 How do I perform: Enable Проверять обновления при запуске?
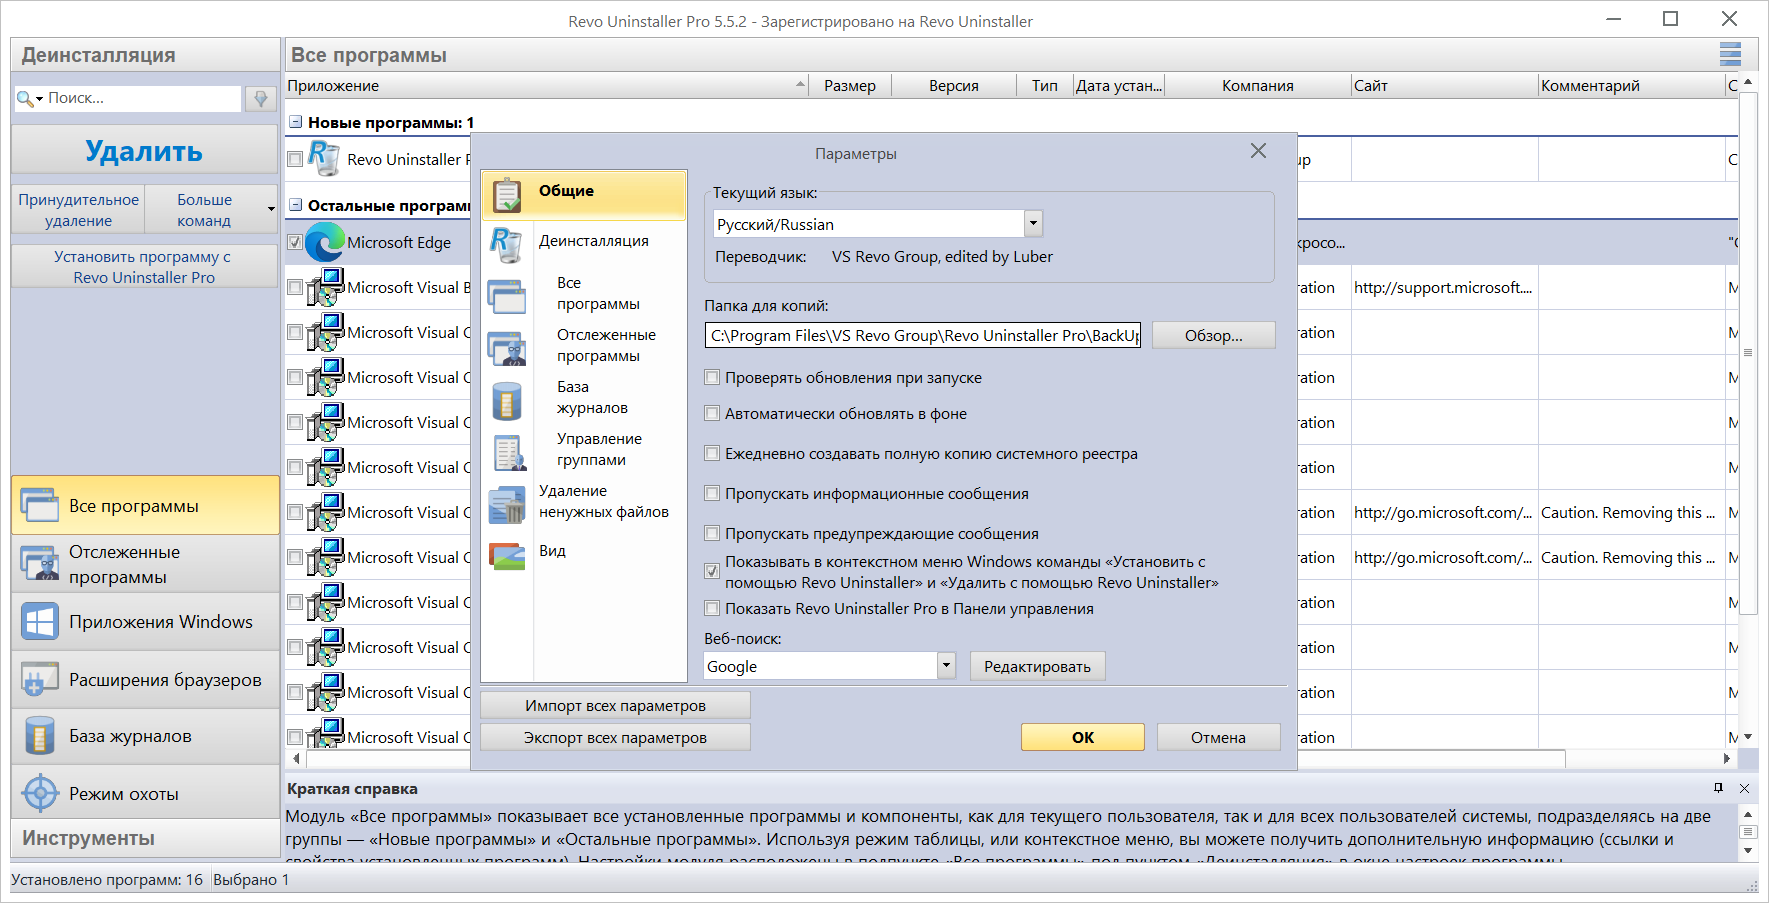coord(712,378)
